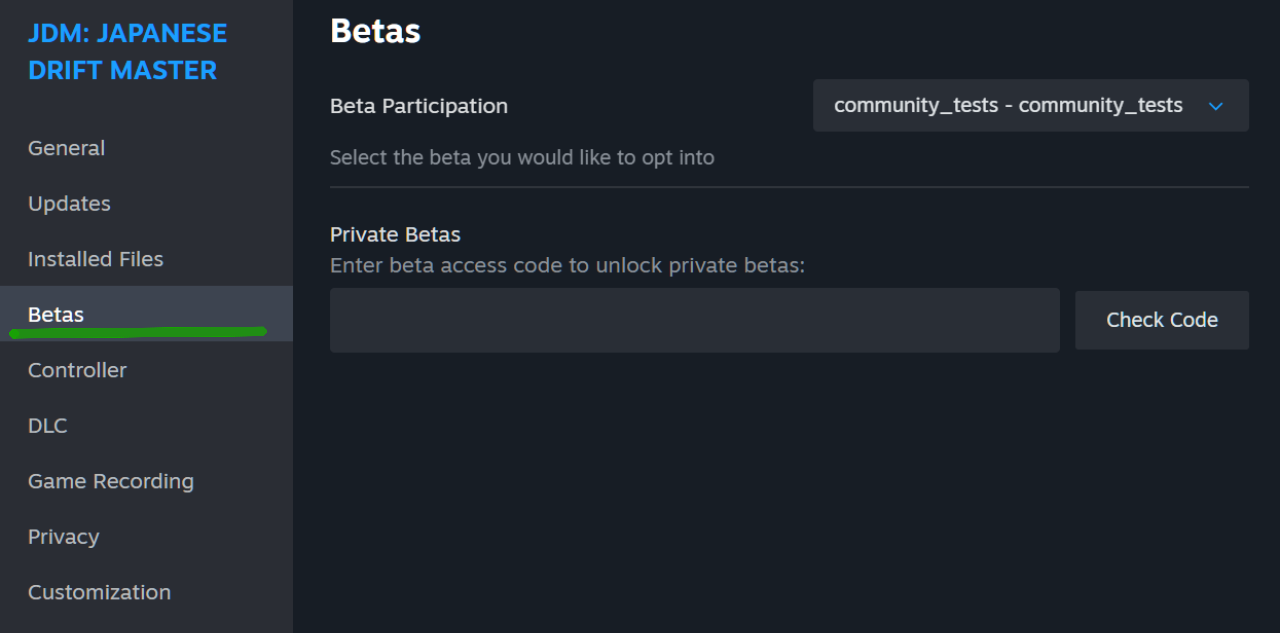Click the blue chevron arrow icon
Screen dimensions: 1280x633
point(1216,106)
